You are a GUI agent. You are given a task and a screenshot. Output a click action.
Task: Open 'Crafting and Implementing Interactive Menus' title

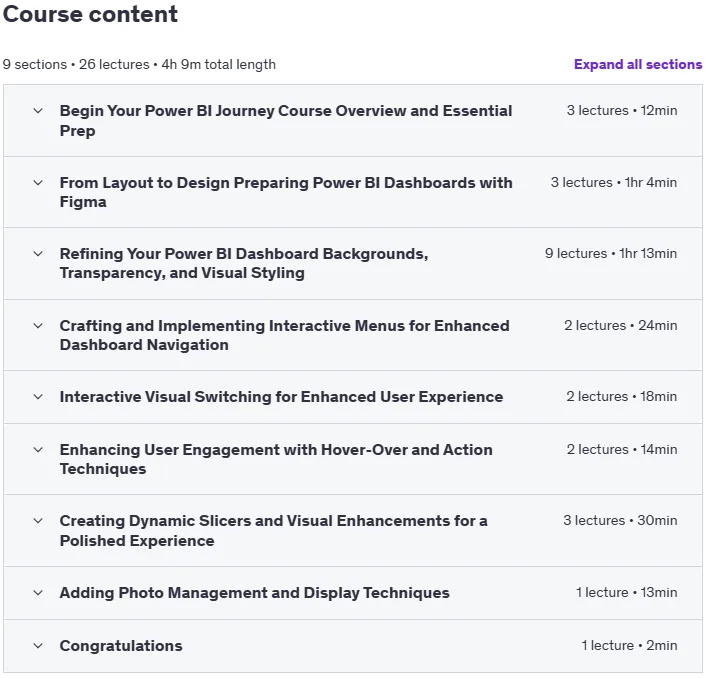tap(285, 335)
